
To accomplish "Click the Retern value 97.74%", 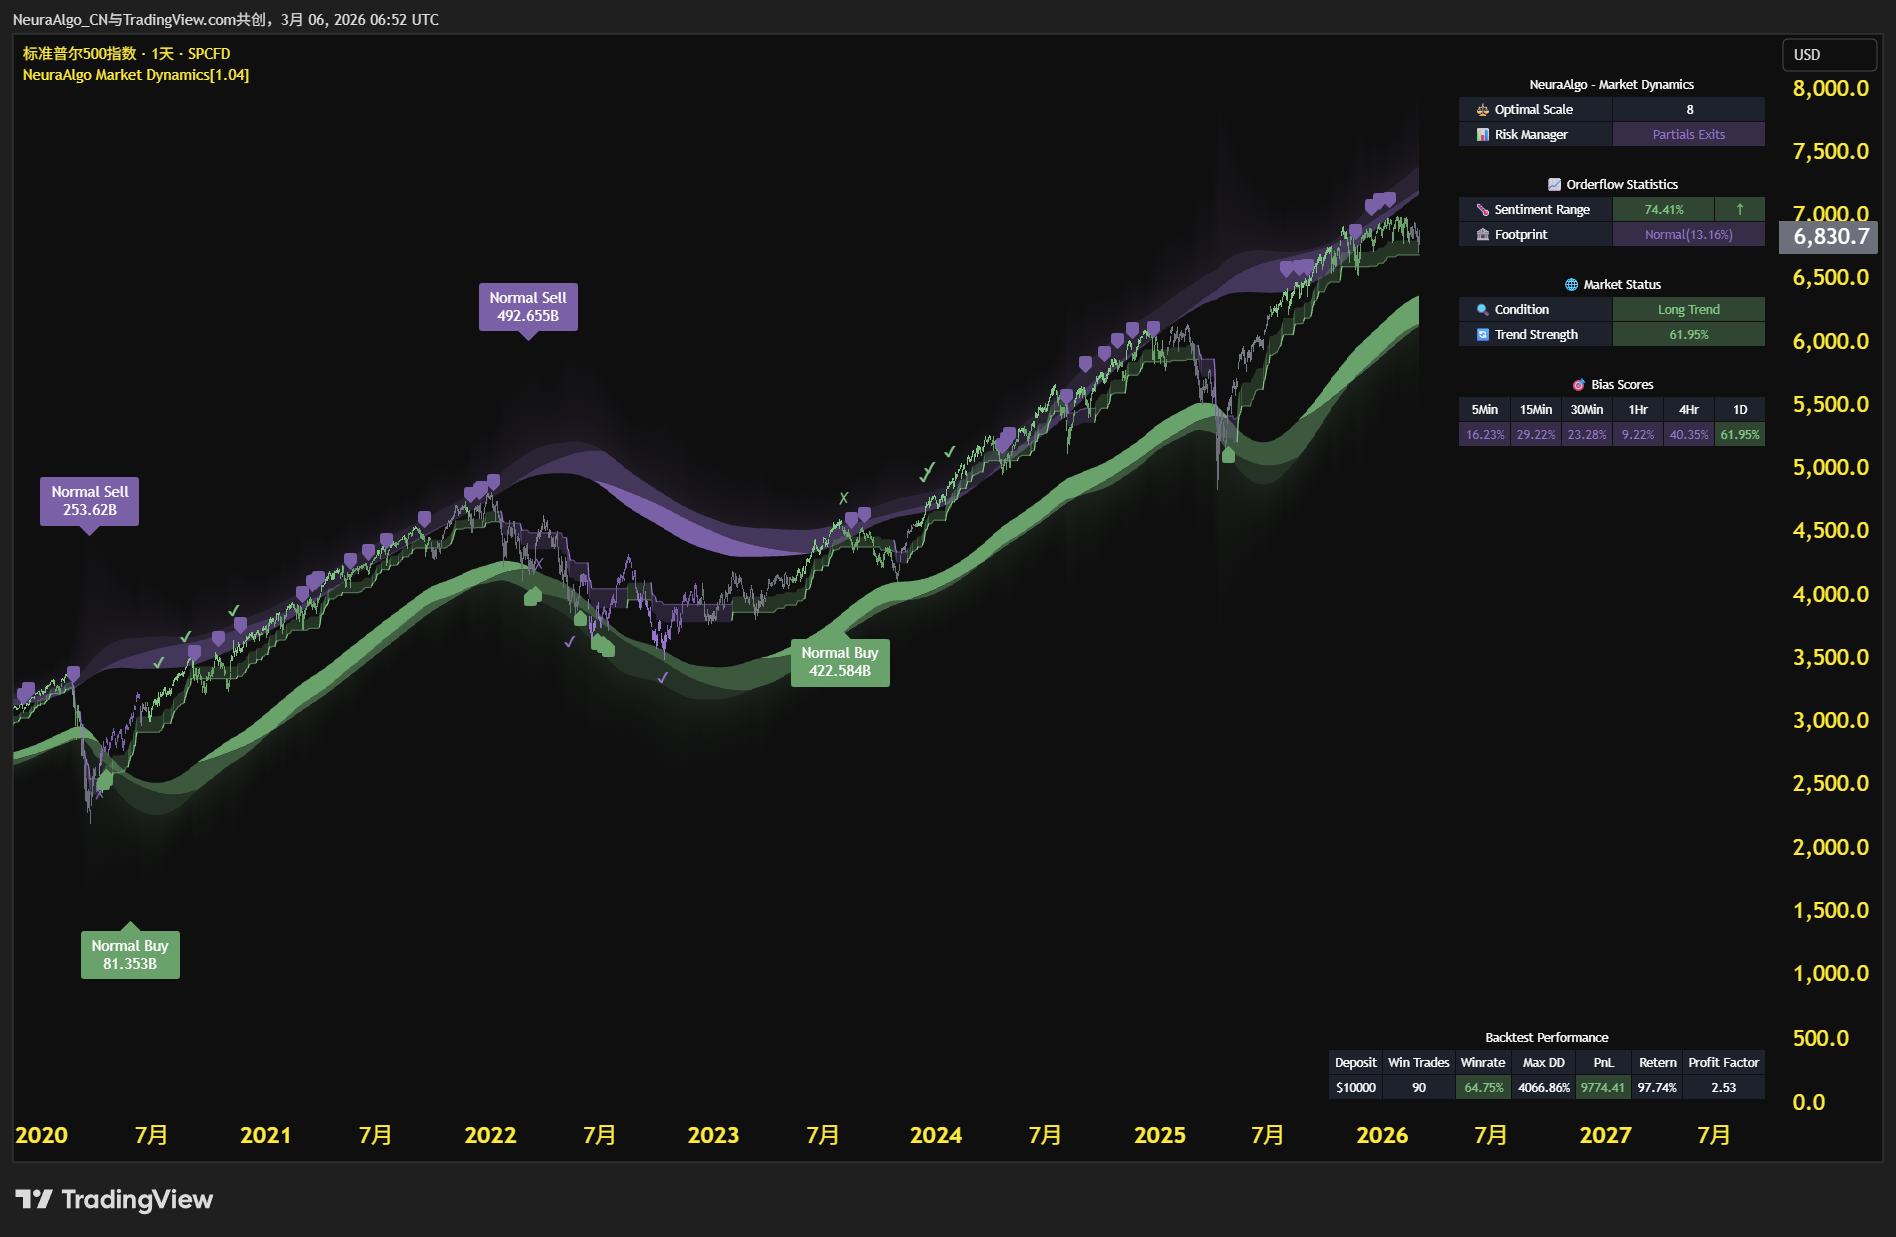I will pos(1657,1088).
